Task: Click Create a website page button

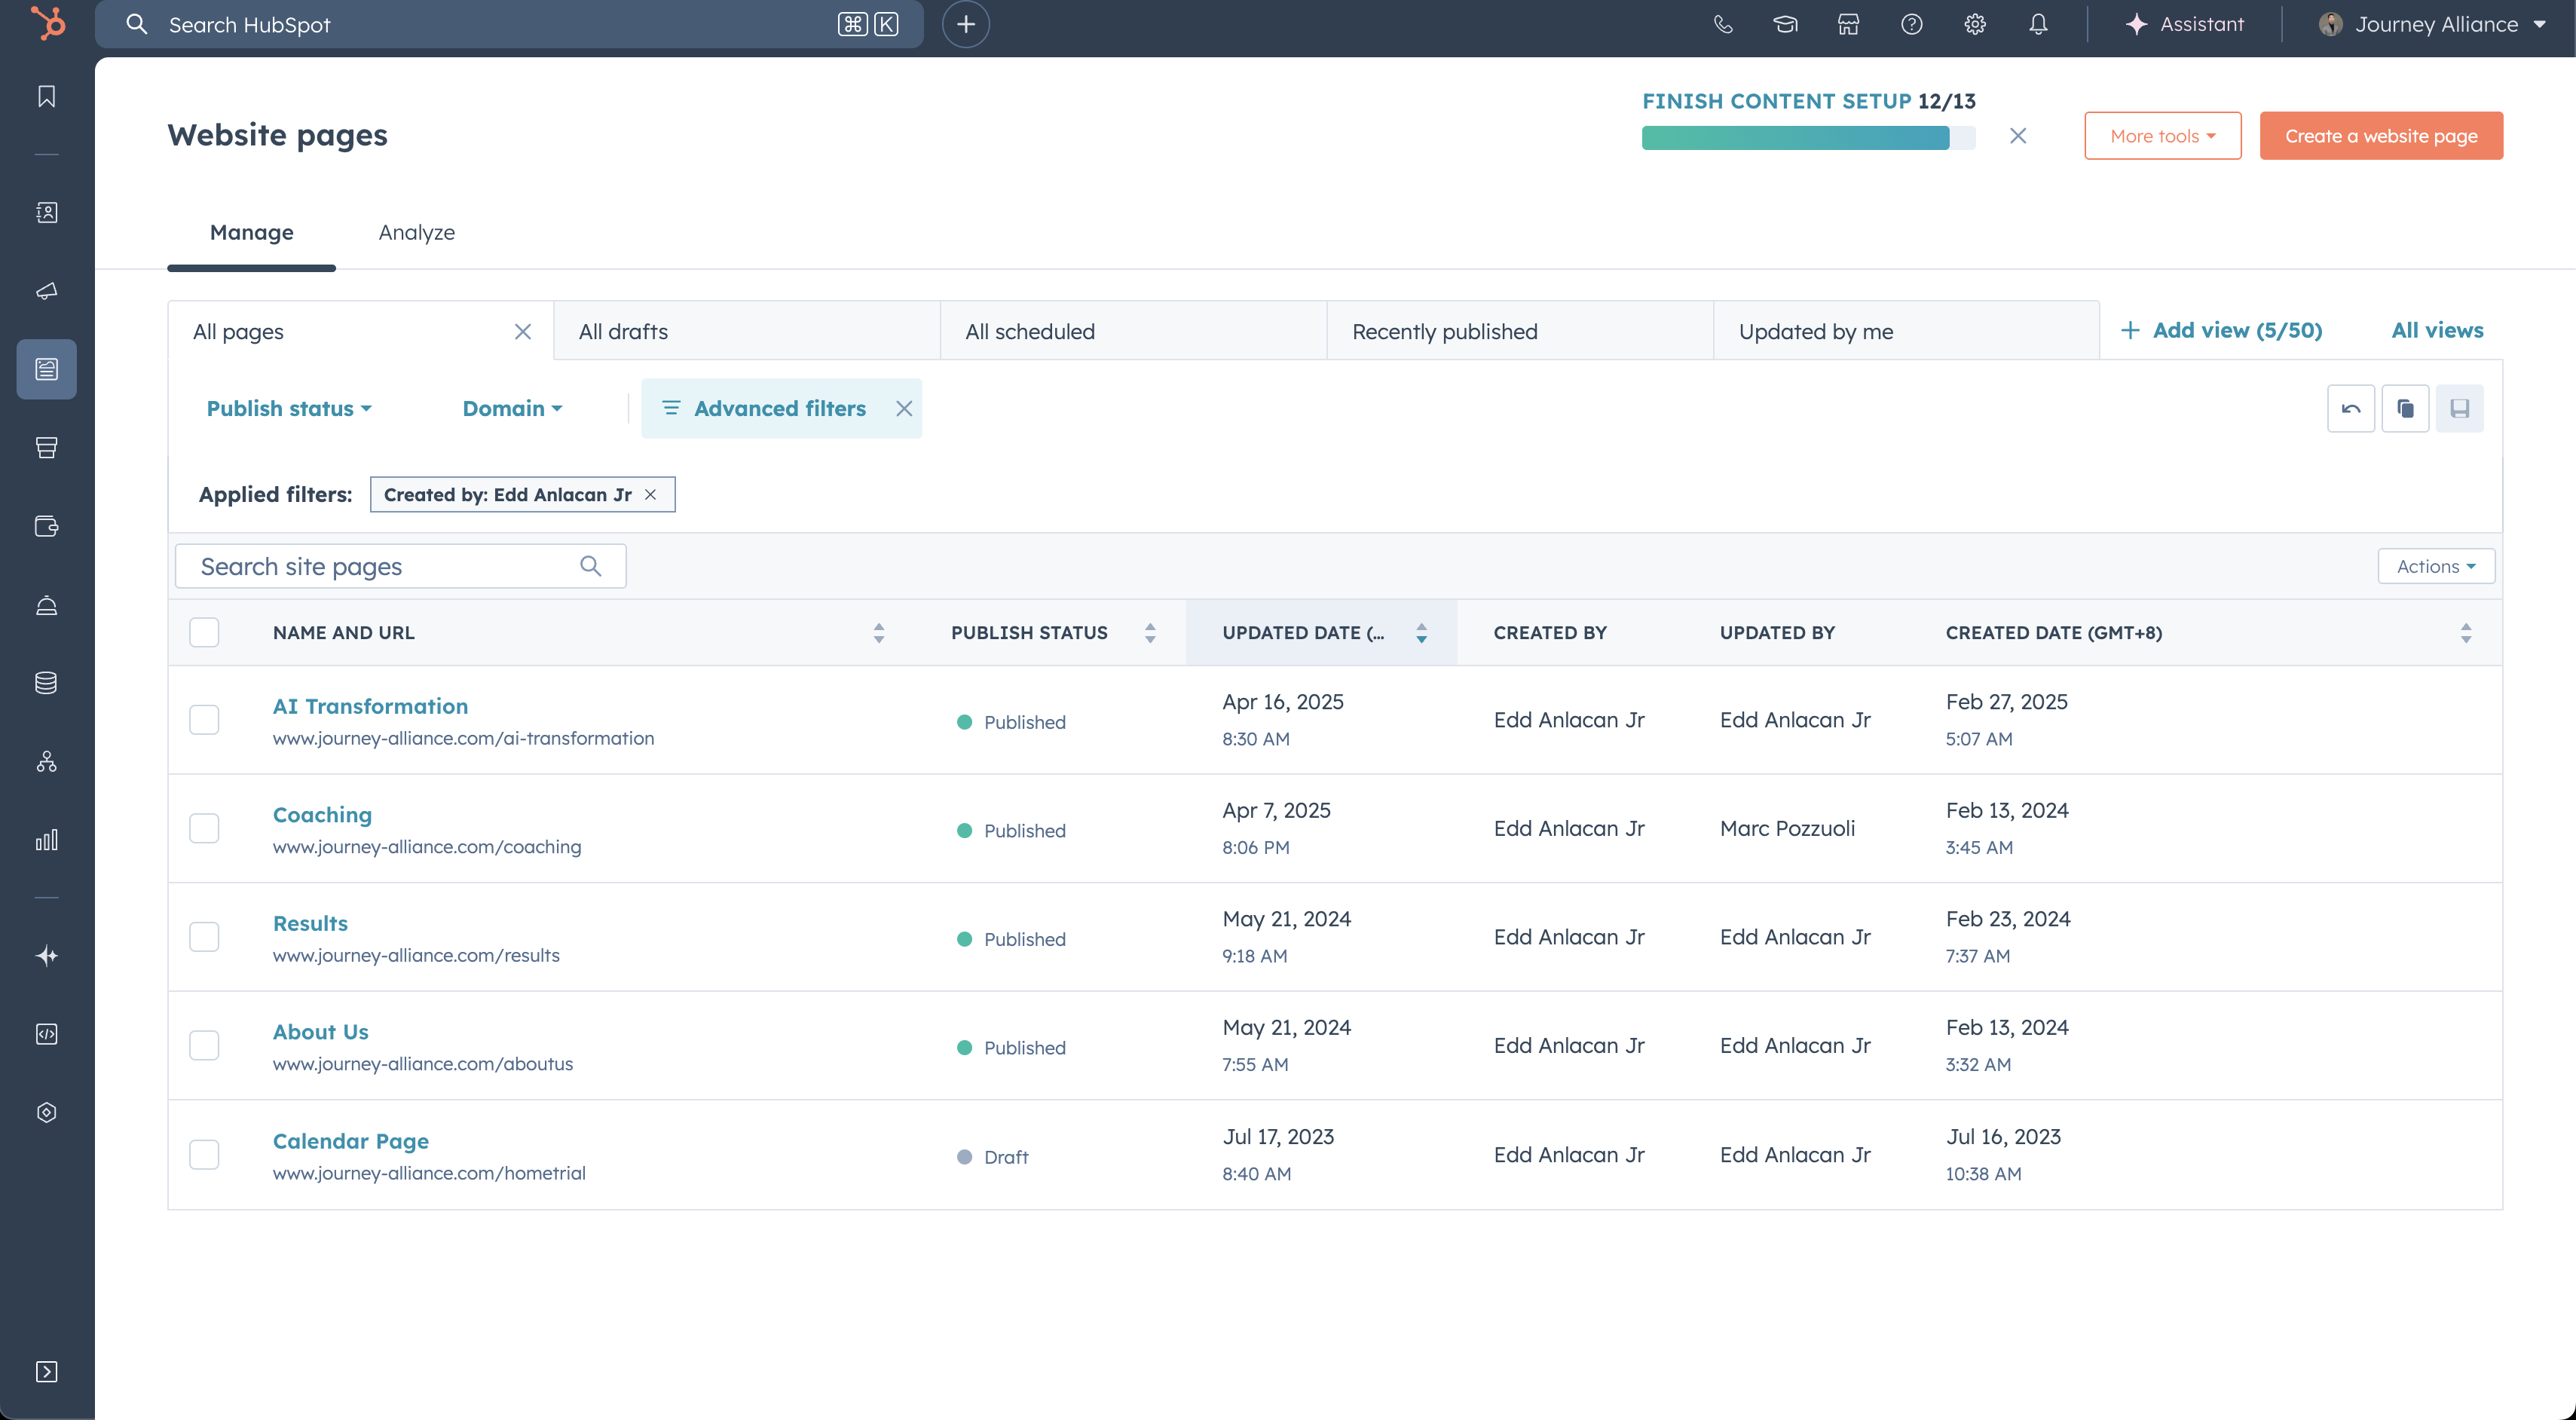Action: coord(2380,136)
